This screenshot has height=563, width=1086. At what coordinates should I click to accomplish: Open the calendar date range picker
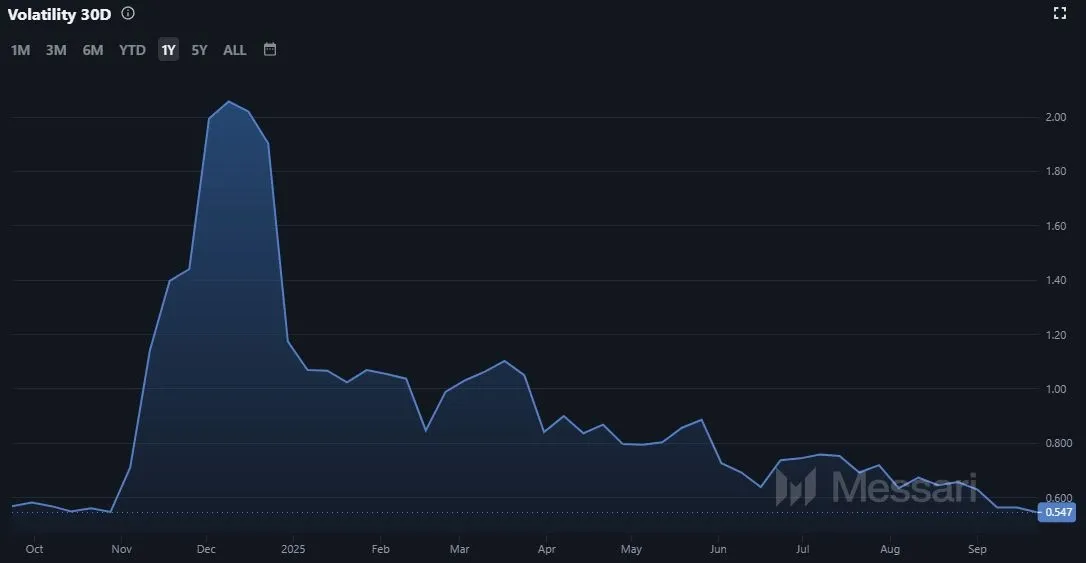270,49
